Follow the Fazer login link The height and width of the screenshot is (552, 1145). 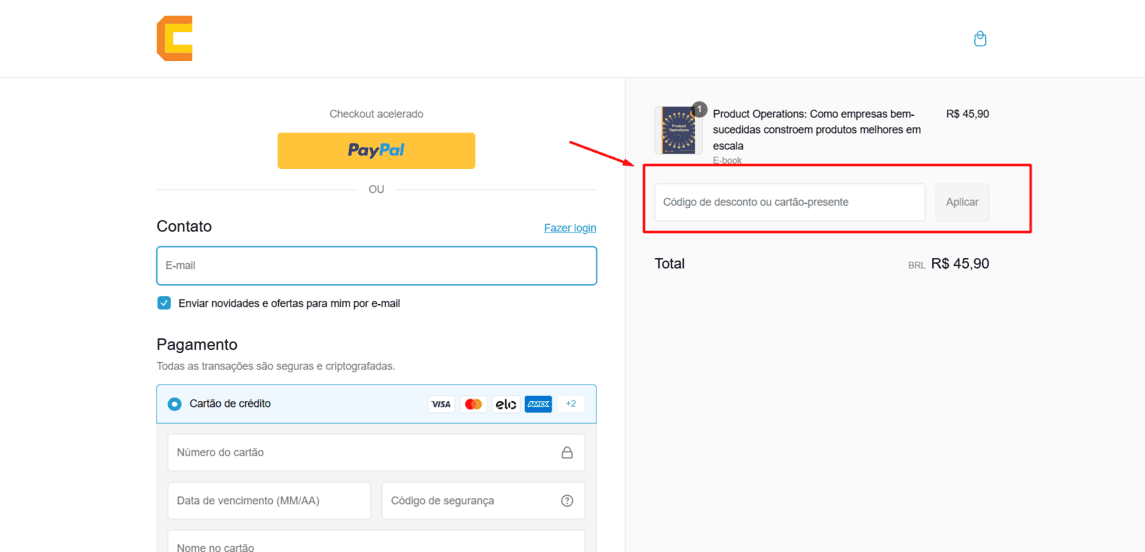coord(570,228)
